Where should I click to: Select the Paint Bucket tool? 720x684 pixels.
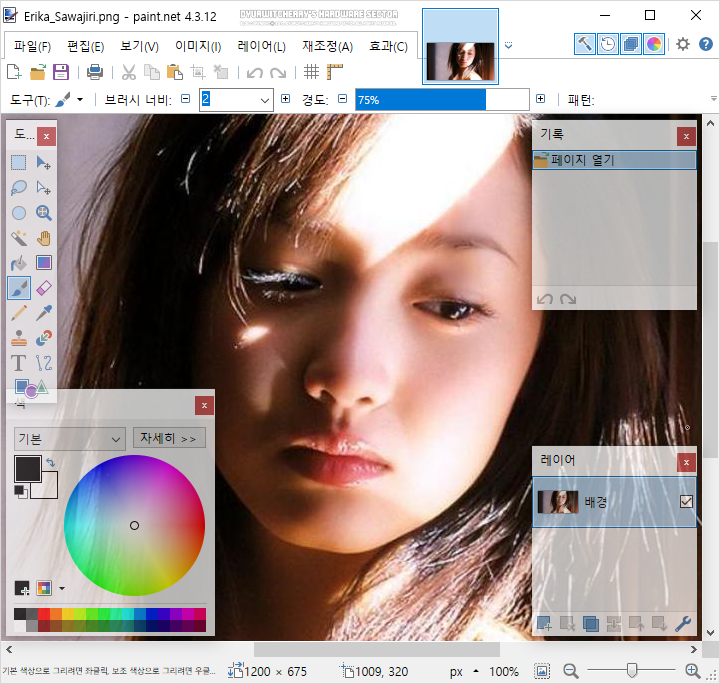click(x=19, y=263)
